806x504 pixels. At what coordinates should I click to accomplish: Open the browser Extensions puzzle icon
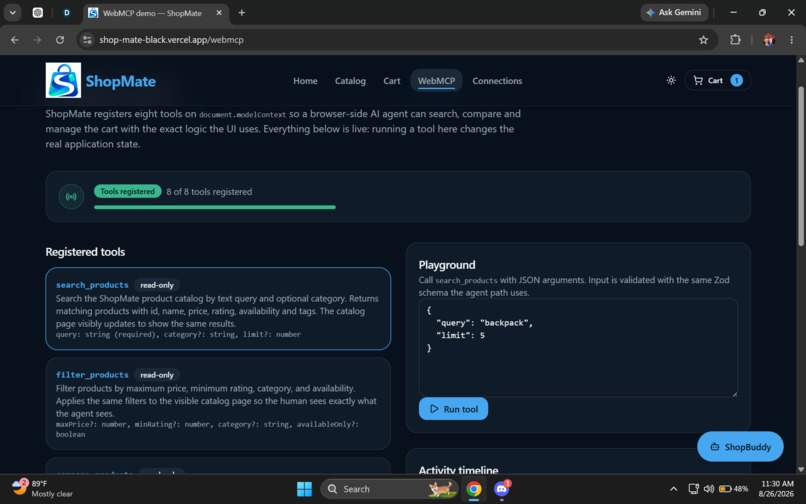point(735,40)
